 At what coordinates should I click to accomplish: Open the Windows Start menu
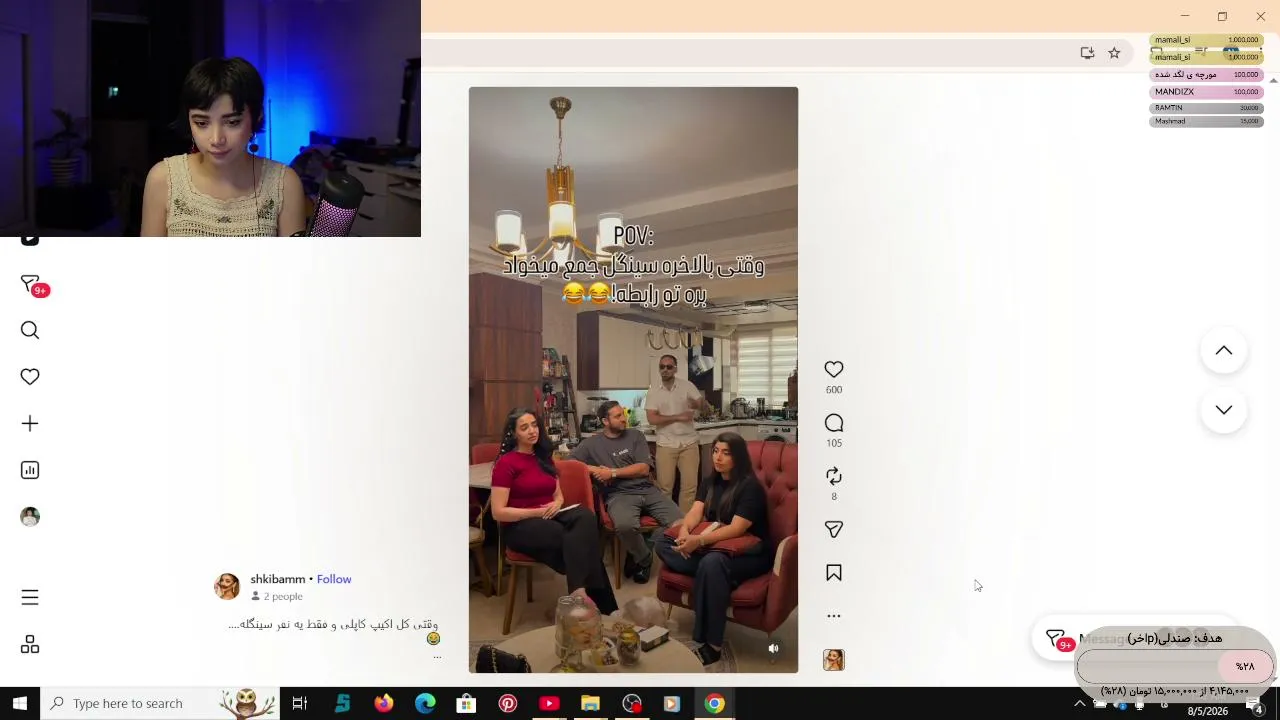(x=20, y=704)
